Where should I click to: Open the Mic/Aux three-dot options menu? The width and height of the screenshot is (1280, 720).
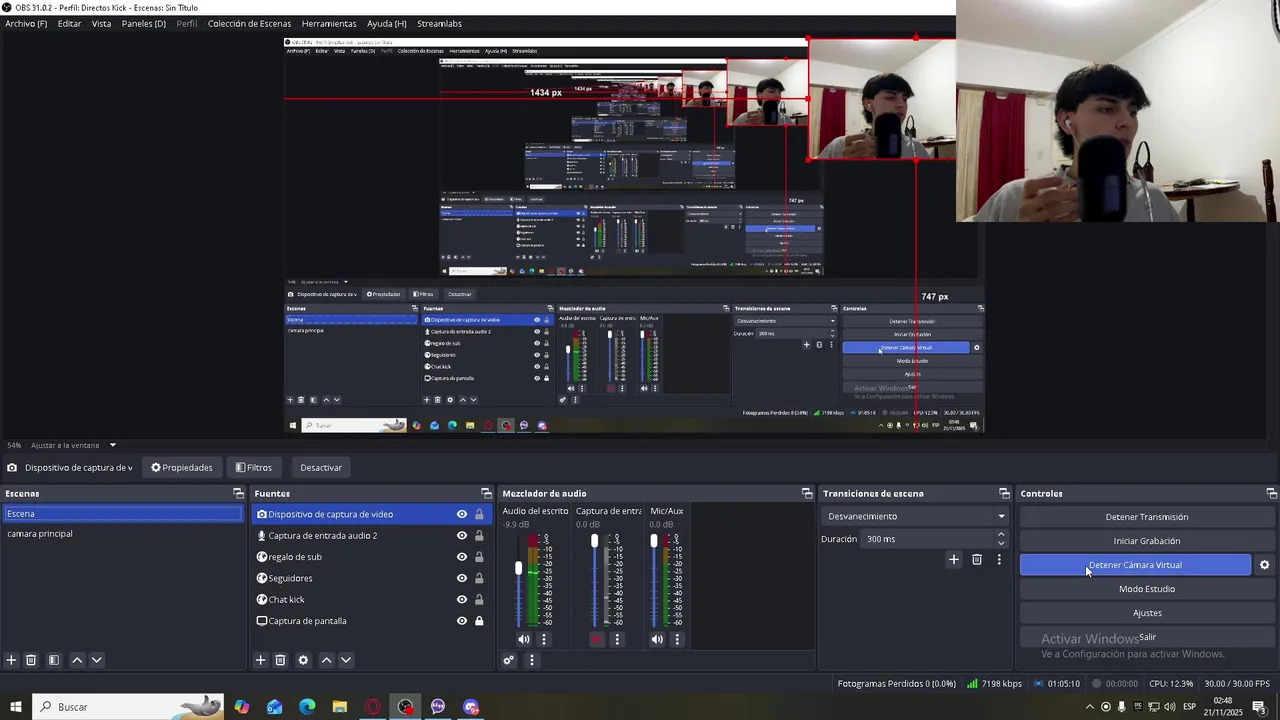tap(677, 639)
